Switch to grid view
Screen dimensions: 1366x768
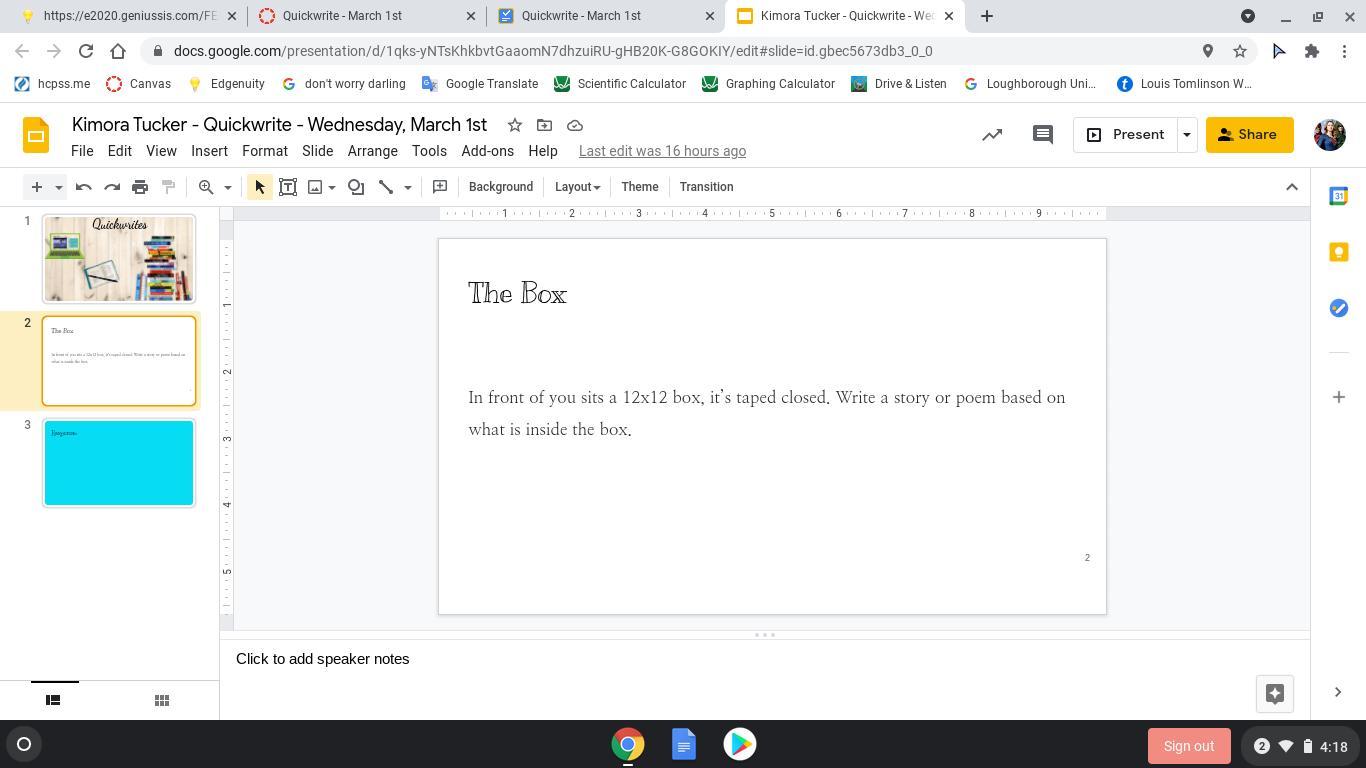(161, 700)
